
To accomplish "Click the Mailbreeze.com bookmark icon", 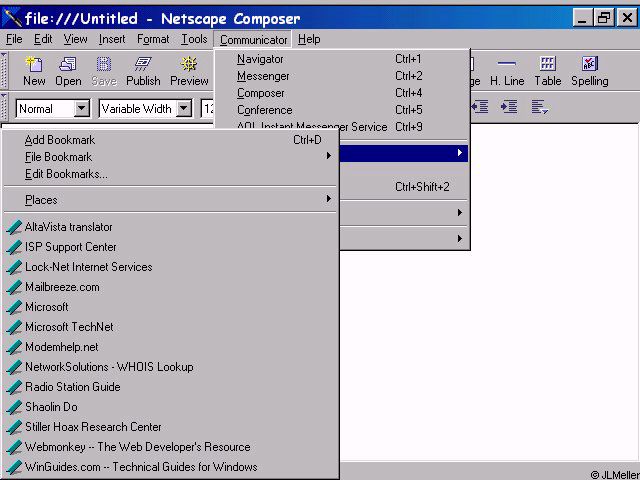I will [x=14, y=287].
